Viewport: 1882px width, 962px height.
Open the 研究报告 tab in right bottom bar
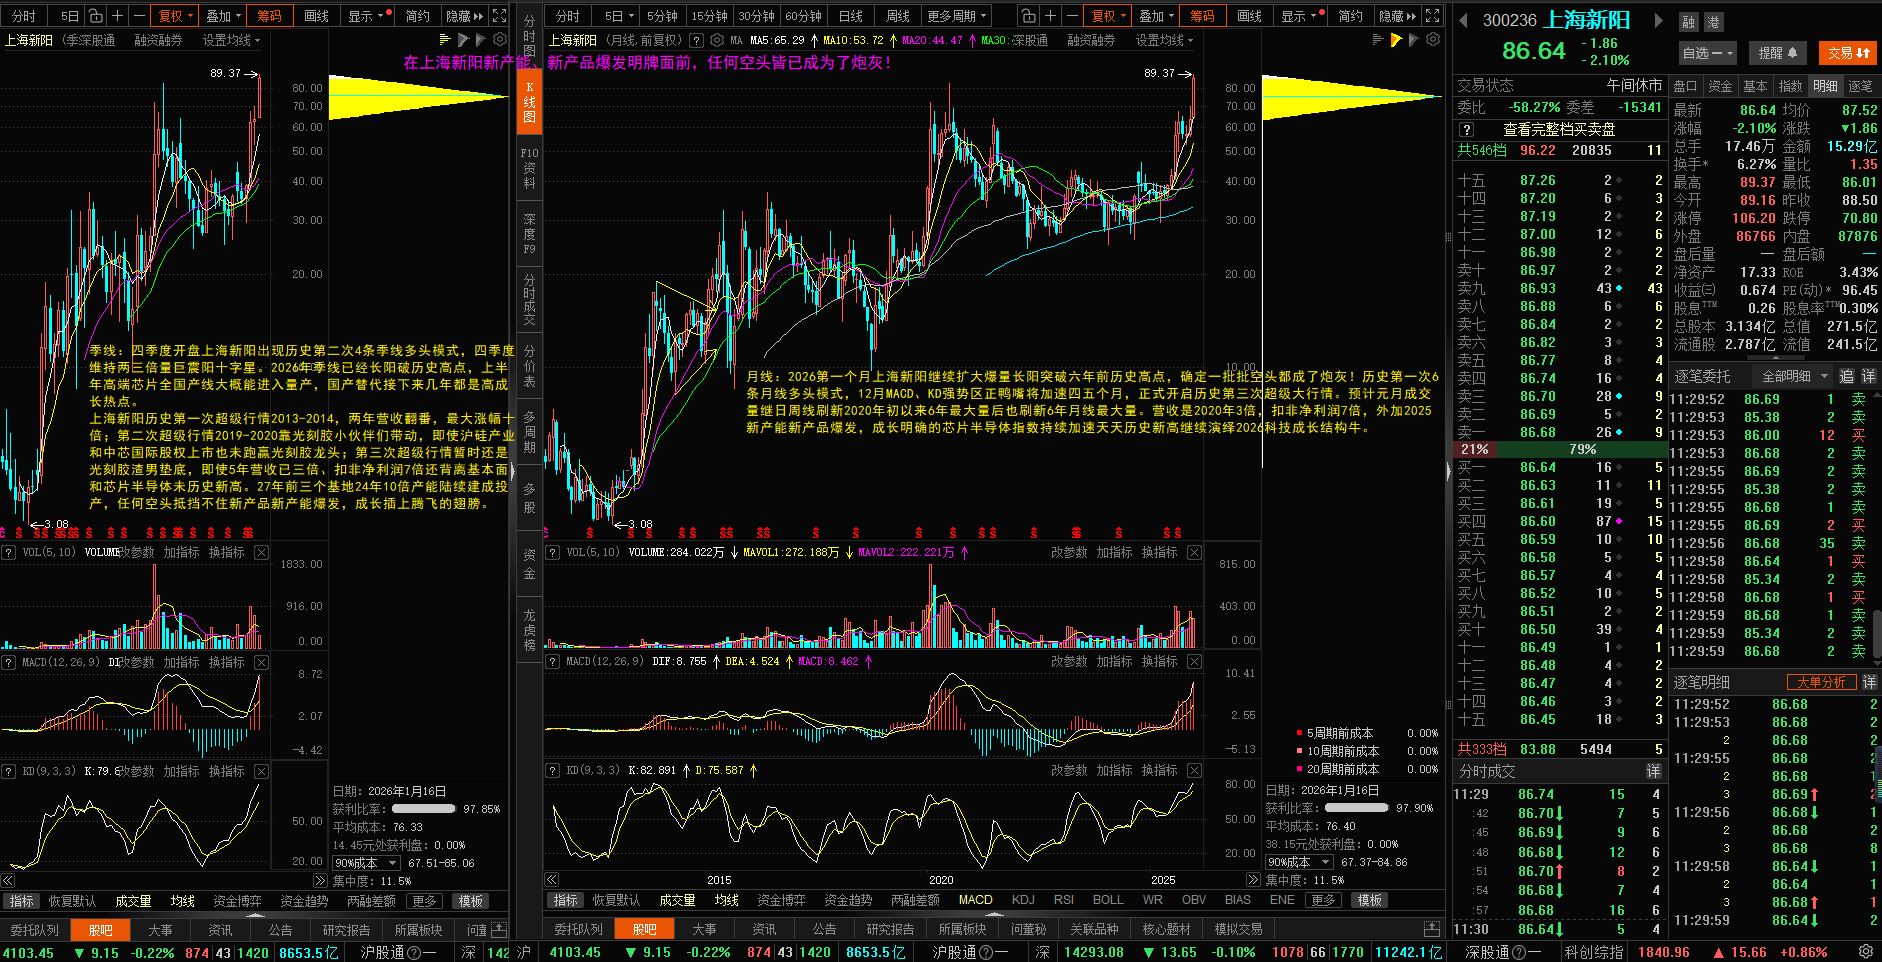890,929
